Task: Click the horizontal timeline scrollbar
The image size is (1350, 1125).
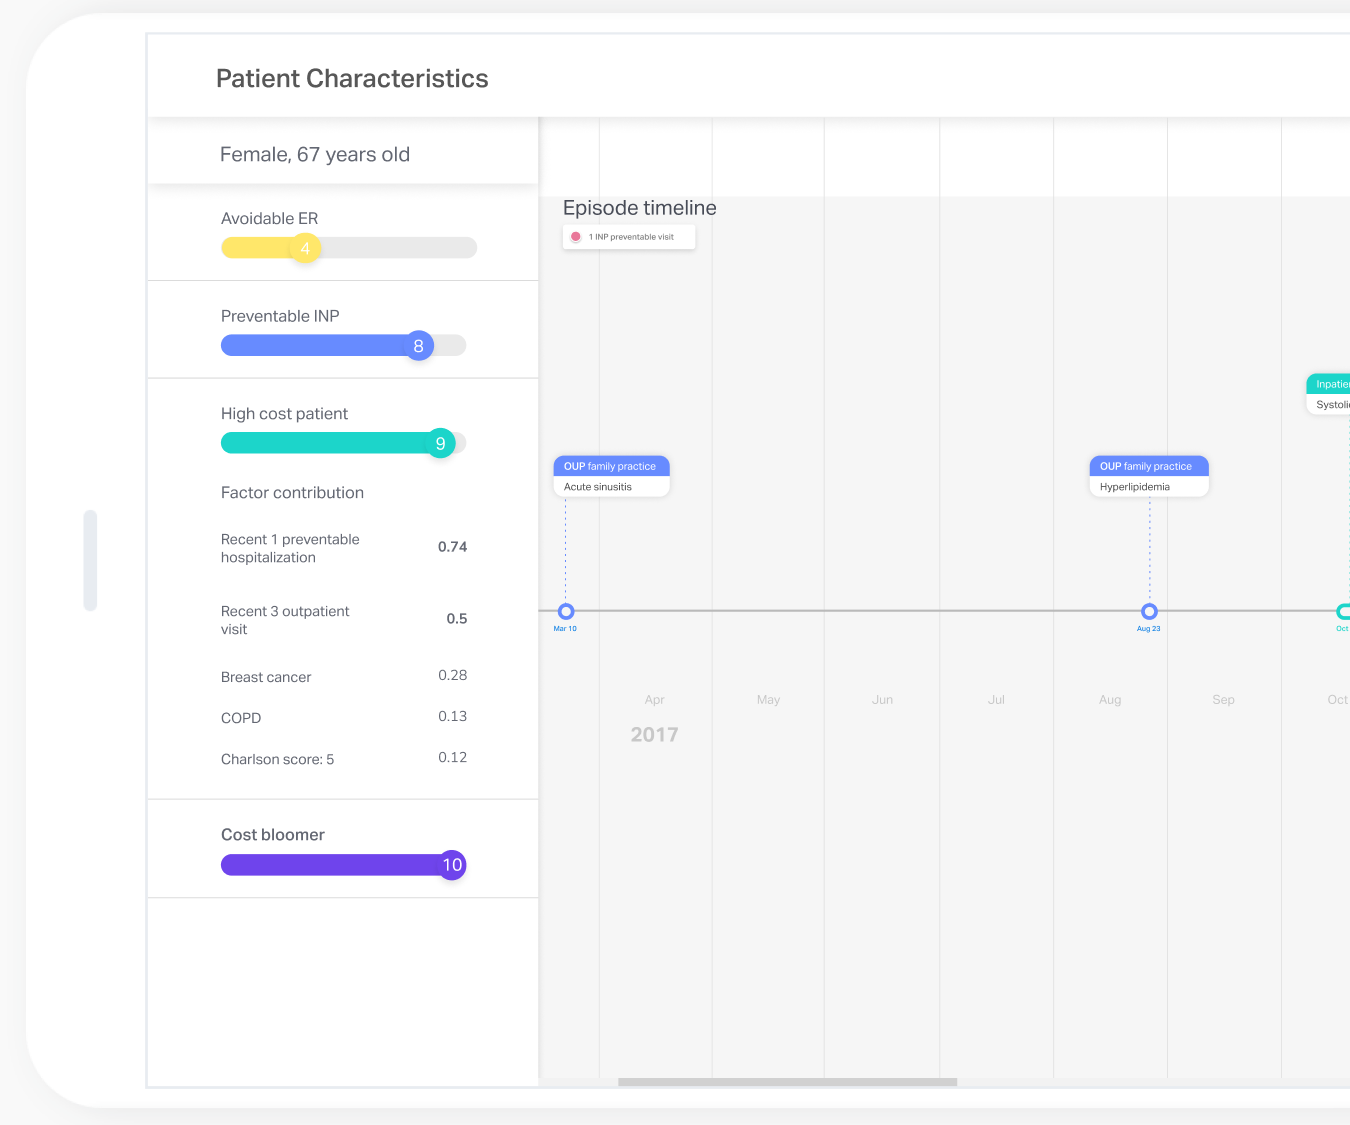Action: click(787, 1082)
